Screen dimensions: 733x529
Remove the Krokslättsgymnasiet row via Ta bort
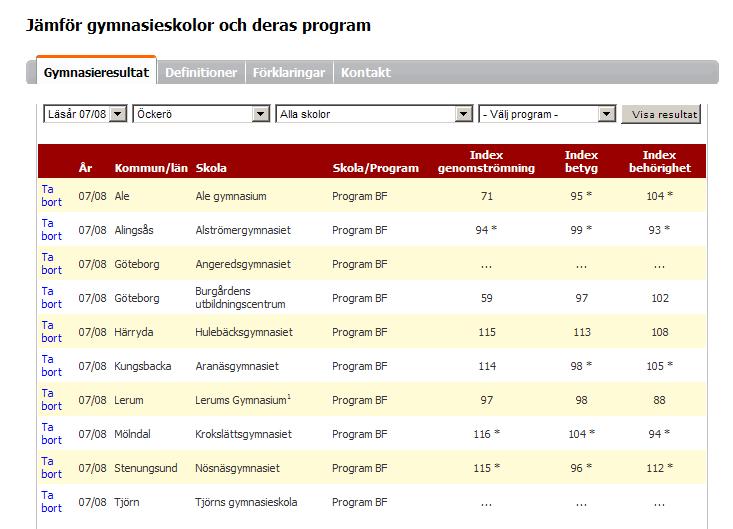click(x=51, y=434)
